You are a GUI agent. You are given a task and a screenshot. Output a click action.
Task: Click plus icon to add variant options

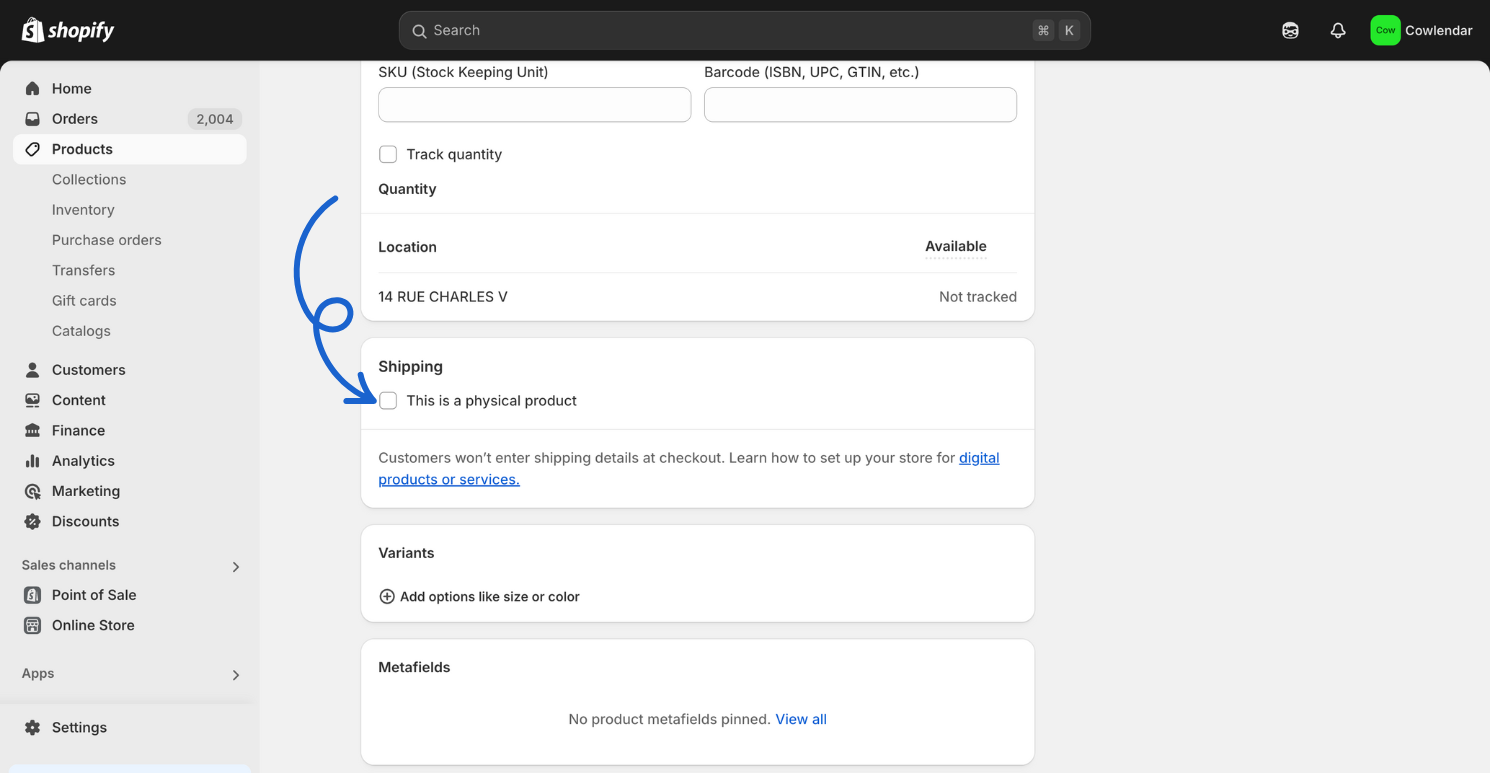coord(387,597)
